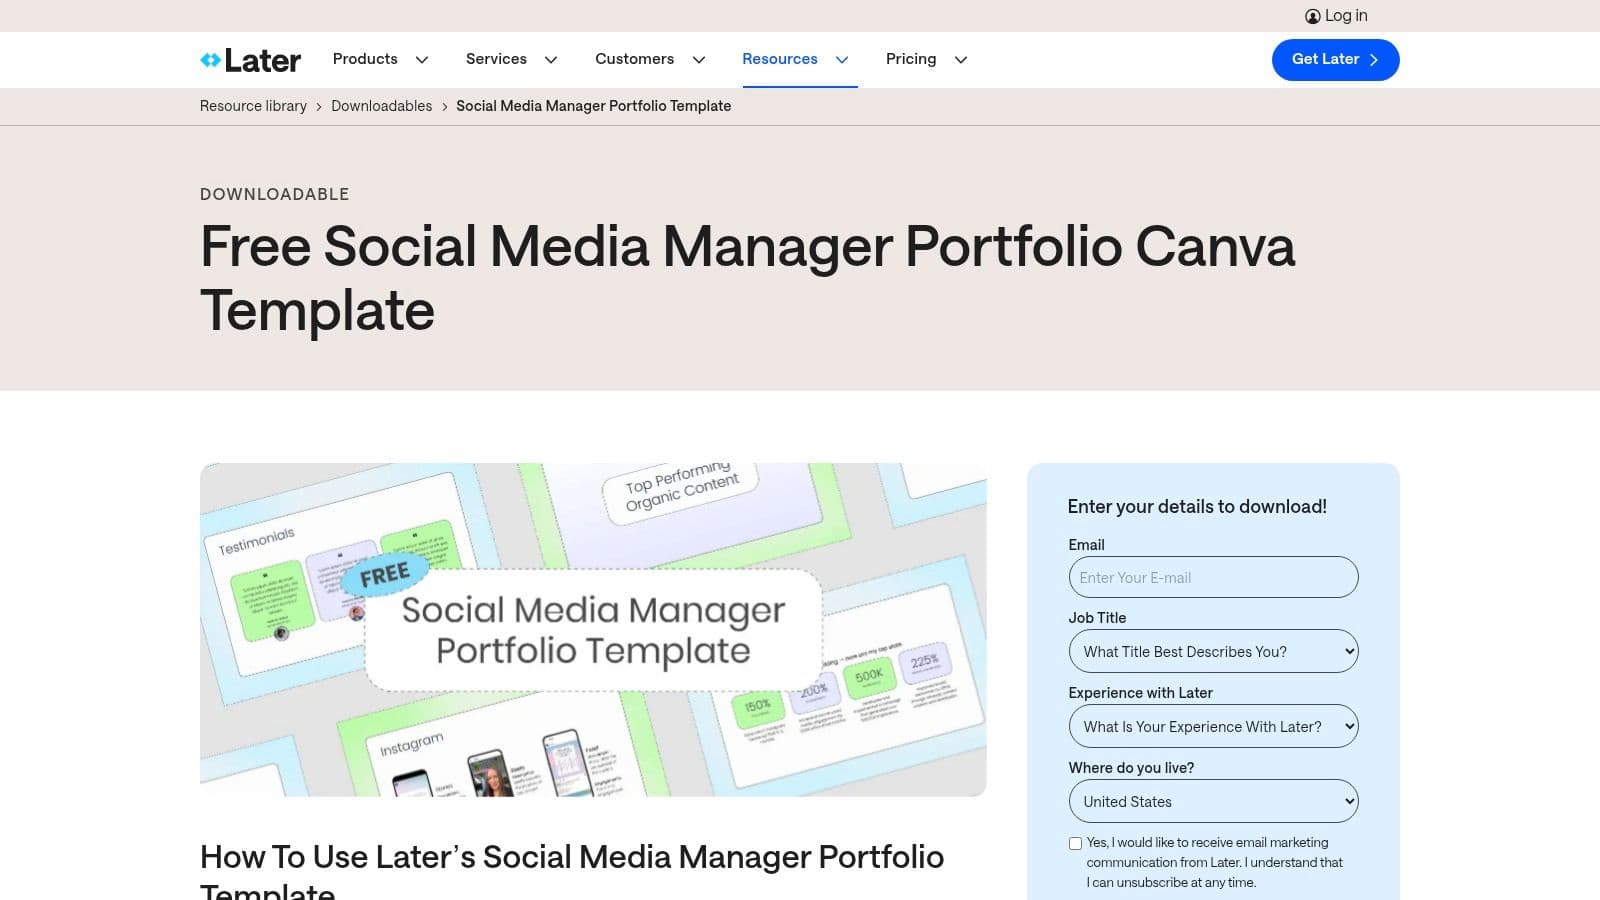Open the Downloadables breadcrumb link

[x=381, y=105]
